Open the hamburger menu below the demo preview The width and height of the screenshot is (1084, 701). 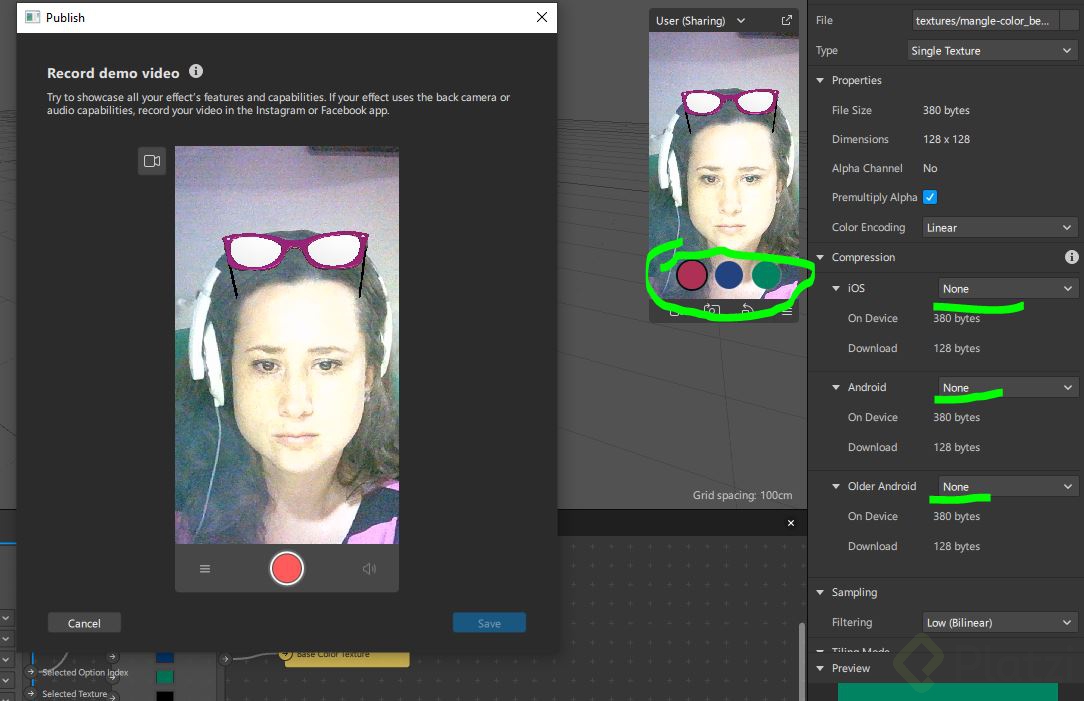click(205, 568)
